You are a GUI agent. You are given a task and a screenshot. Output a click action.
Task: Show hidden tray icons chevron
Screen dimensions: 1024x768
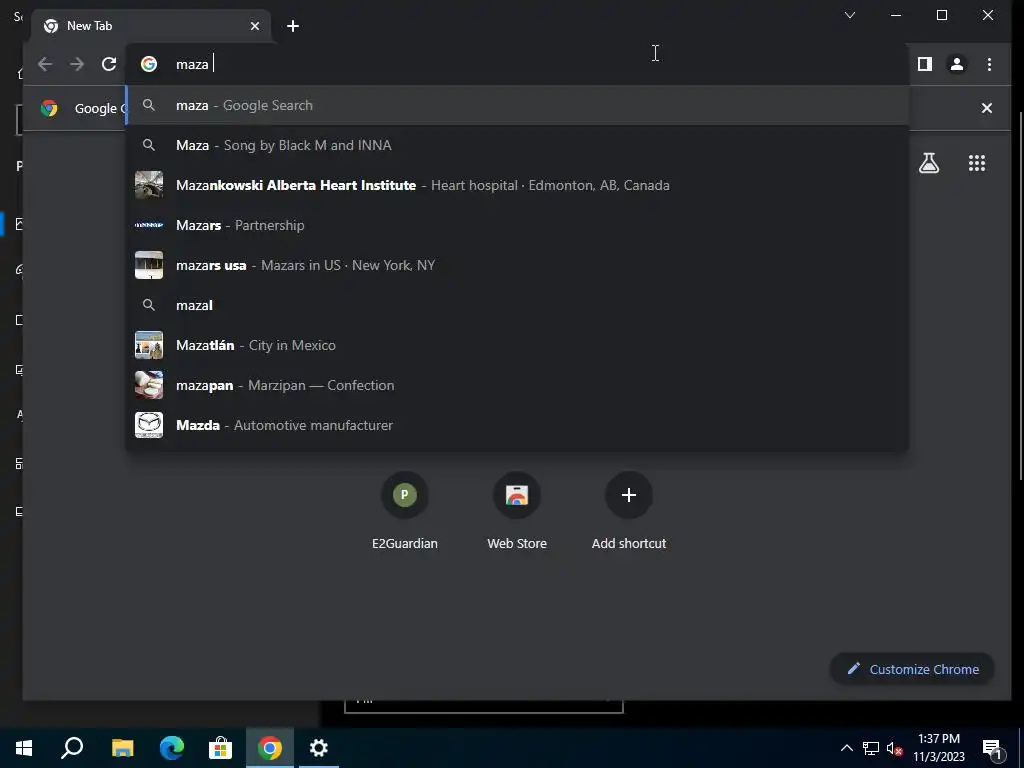click(x=846, y=748)
